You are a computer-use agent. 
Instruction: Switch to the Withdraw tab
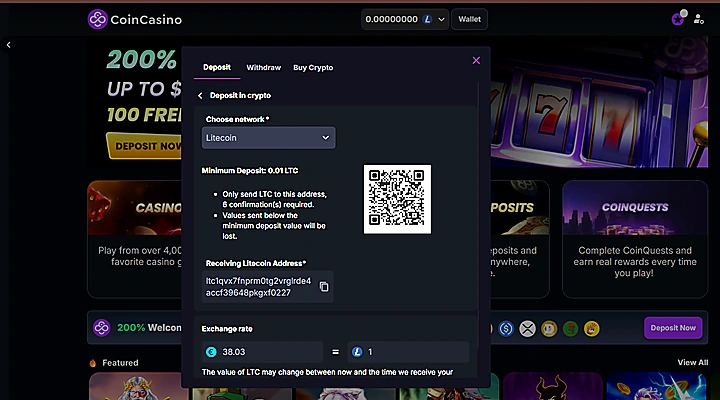tap(264, 68)
